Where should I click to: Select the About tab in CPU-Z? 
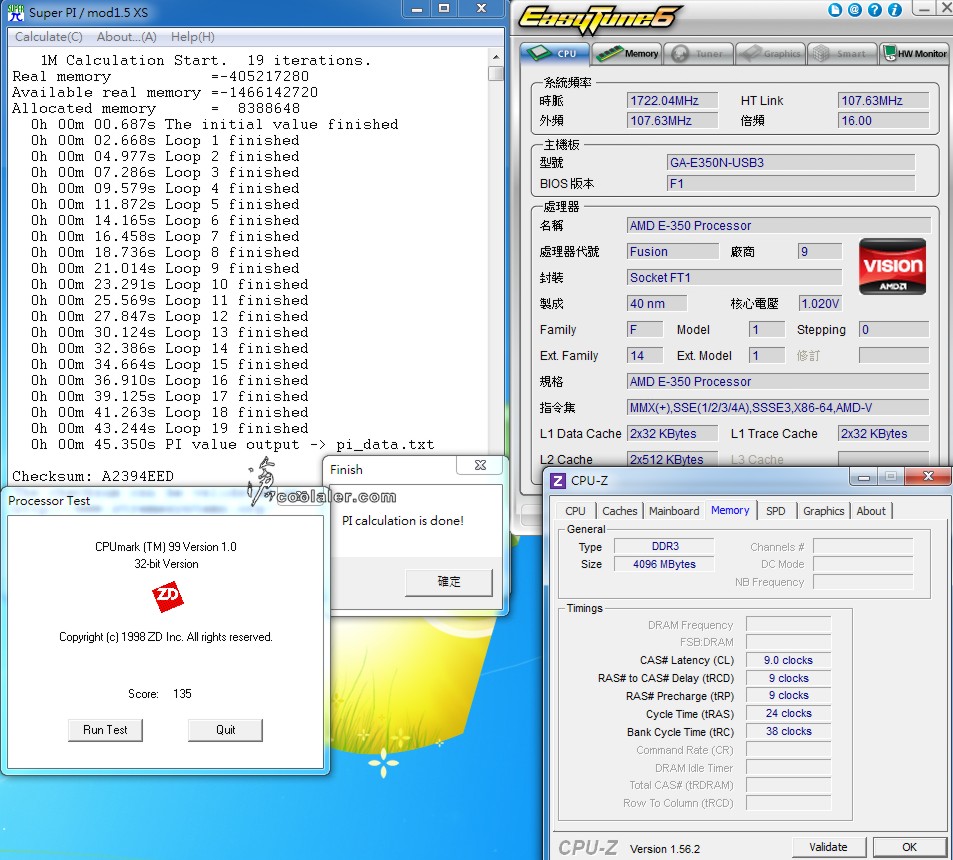[x=871, y=511]
